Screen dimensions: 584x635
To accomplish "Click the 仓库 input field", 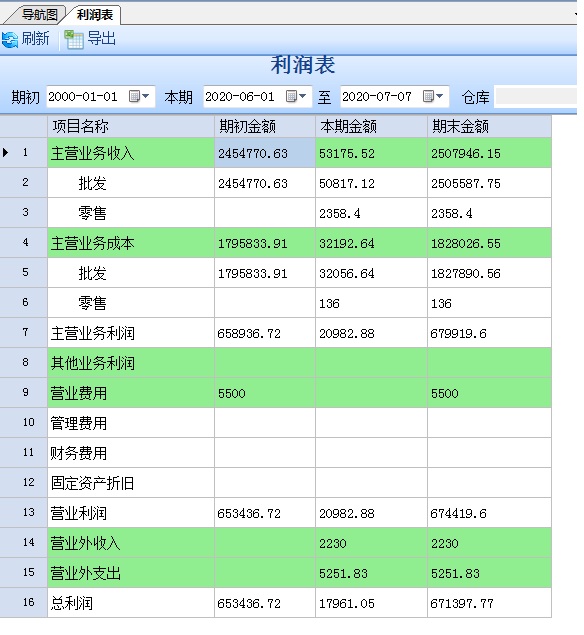I will point(535,97).
